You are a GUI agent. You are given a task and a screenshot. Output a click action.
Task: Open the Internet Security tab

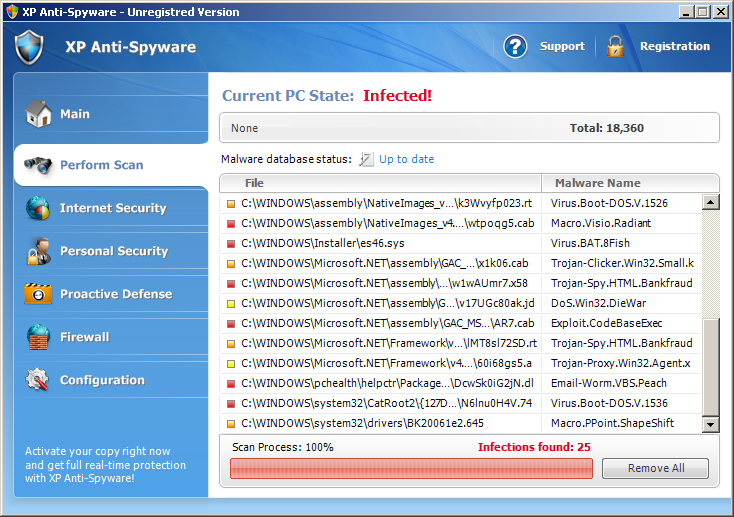pos(112,208)
